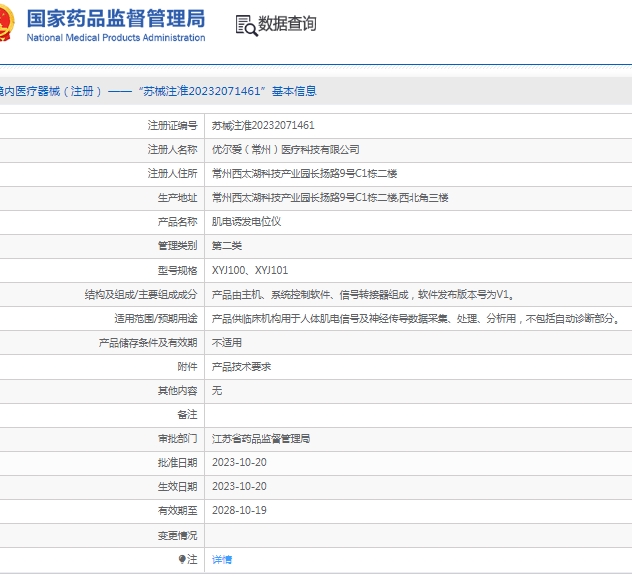Viewport: 632px width, 577px height.
Task: Click the 注册人名称 label
Action: (173, 149)
